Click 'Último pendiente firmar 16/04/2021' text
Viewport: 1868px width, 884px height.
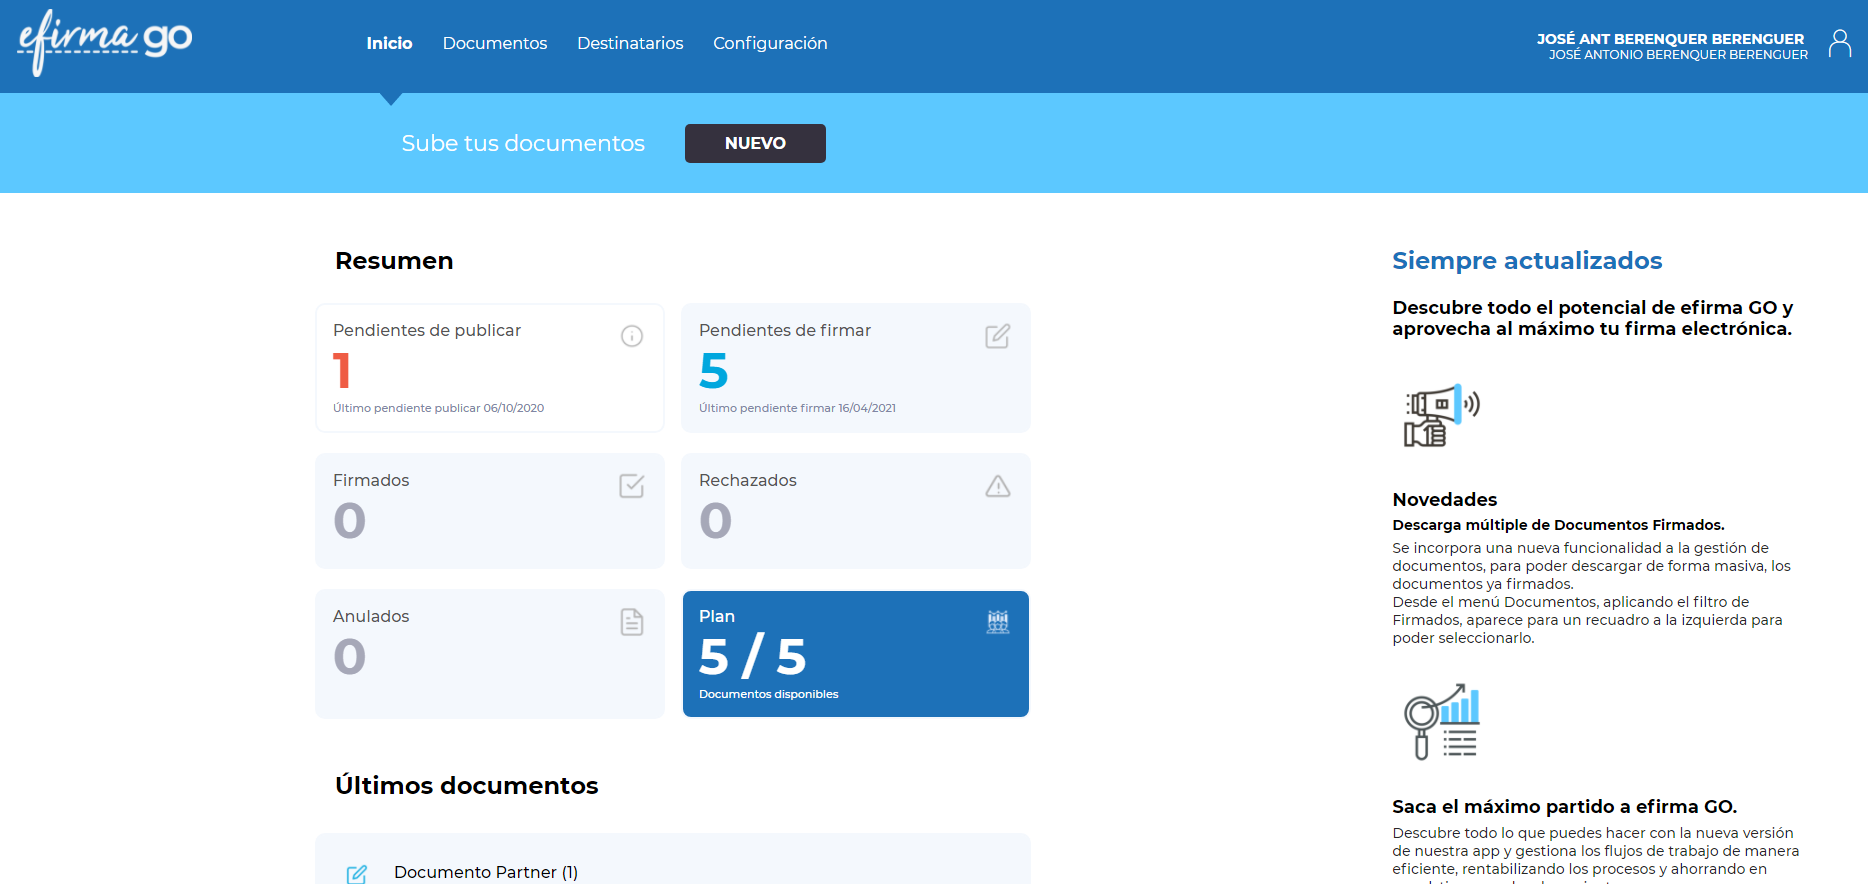(x=797, y=408)
